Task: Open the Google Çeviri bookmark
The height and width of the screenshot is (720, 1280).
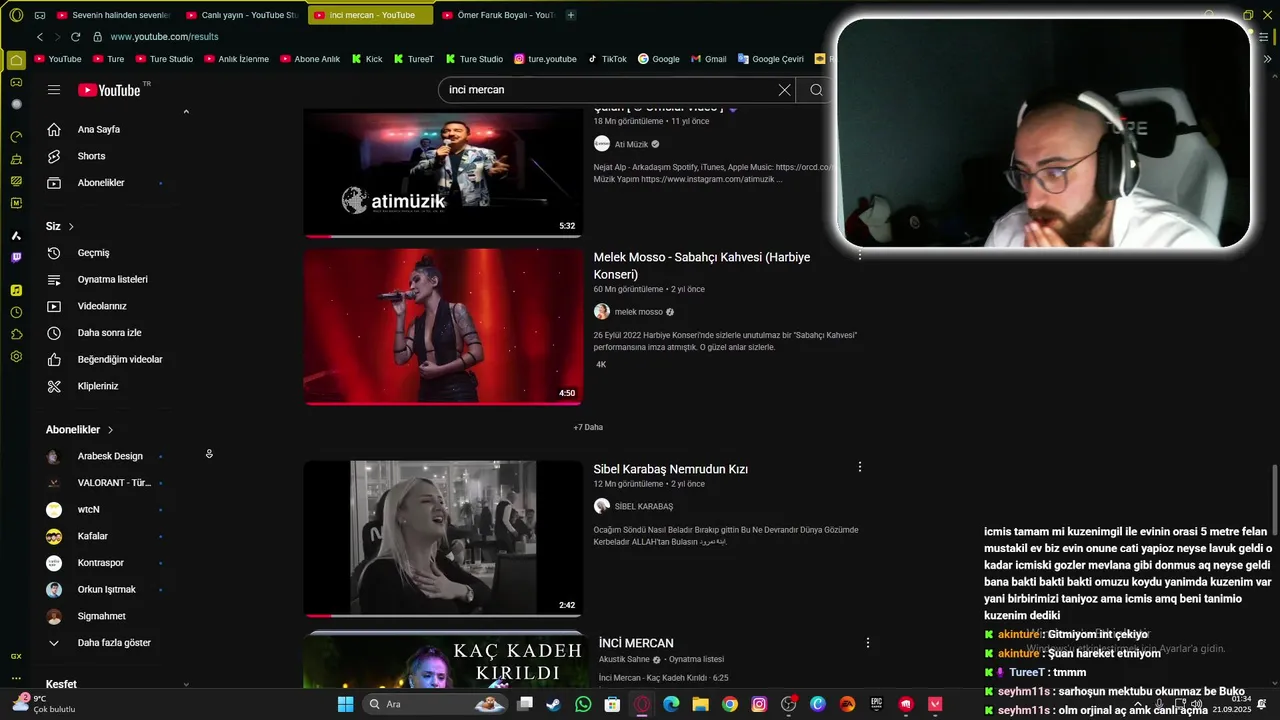Action: tap(770, 59)
